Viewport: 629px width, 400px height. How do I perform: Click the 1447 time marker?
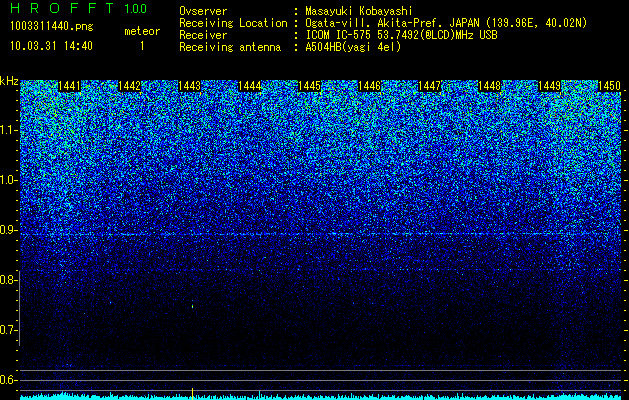click(x=430, y=86)
